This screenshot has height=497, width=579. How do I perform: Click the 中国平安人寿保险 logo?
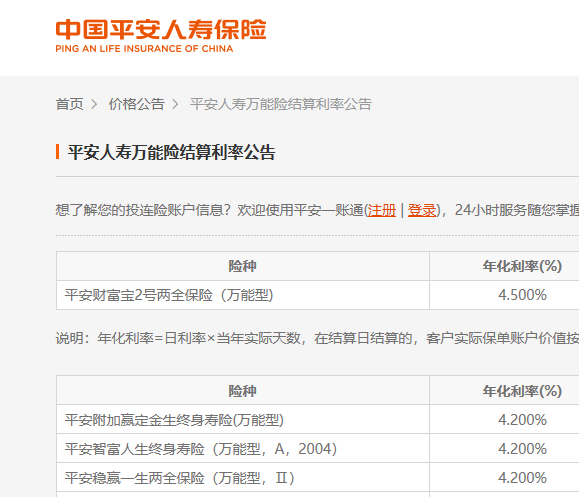pos(161,35)
